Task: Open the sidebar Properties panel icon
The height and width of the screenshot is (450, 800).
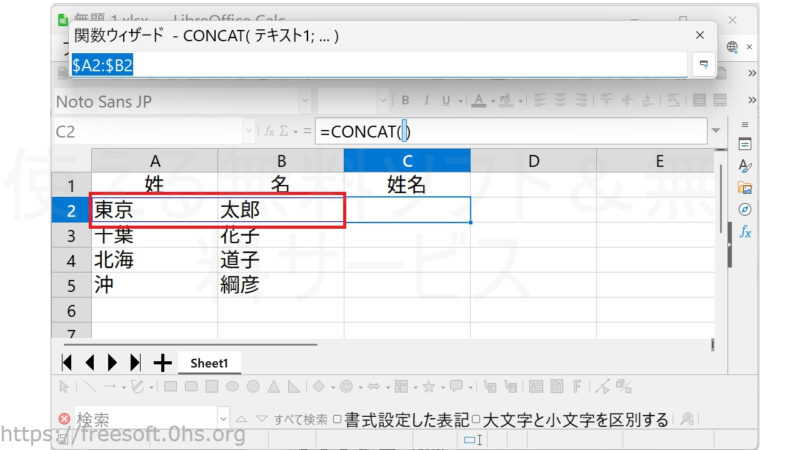Action: point(745,144)
